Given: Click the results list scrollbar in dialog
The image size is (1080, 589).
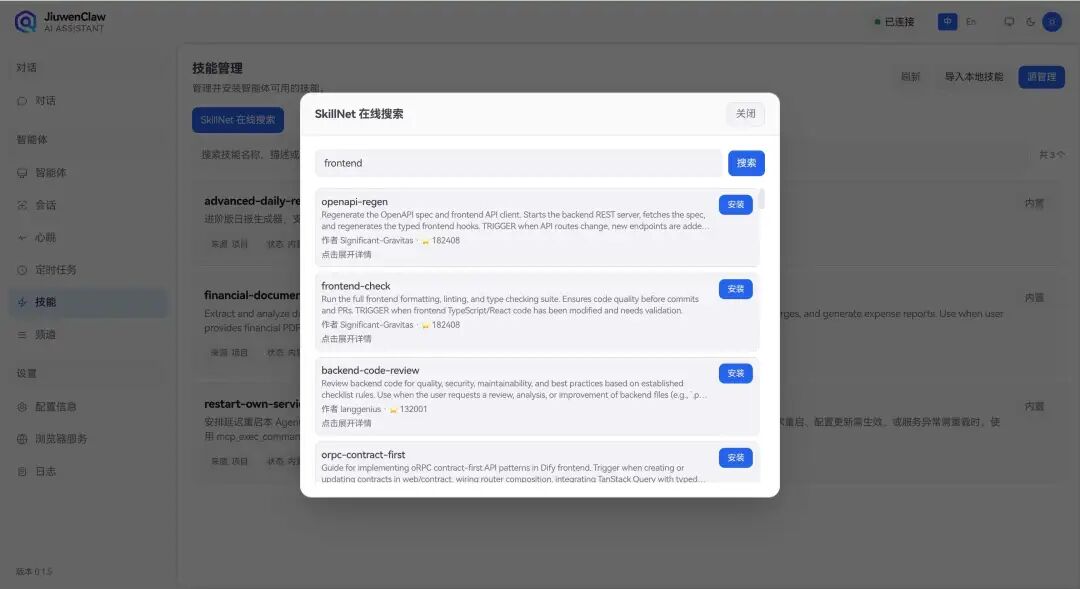Looking at the screenshot, I should coord(762,200).
